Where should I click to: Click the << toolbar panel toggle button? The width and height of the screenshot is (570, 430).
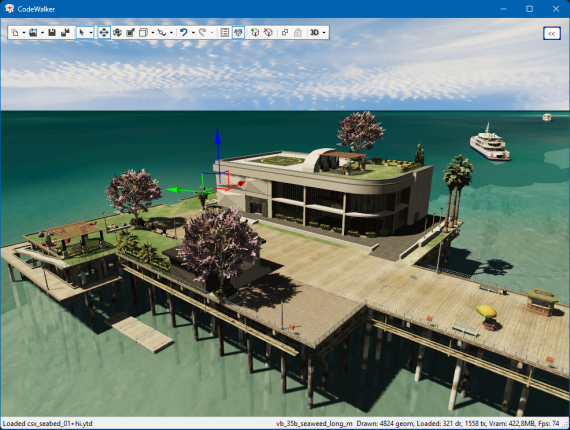[x=552, y=33]
